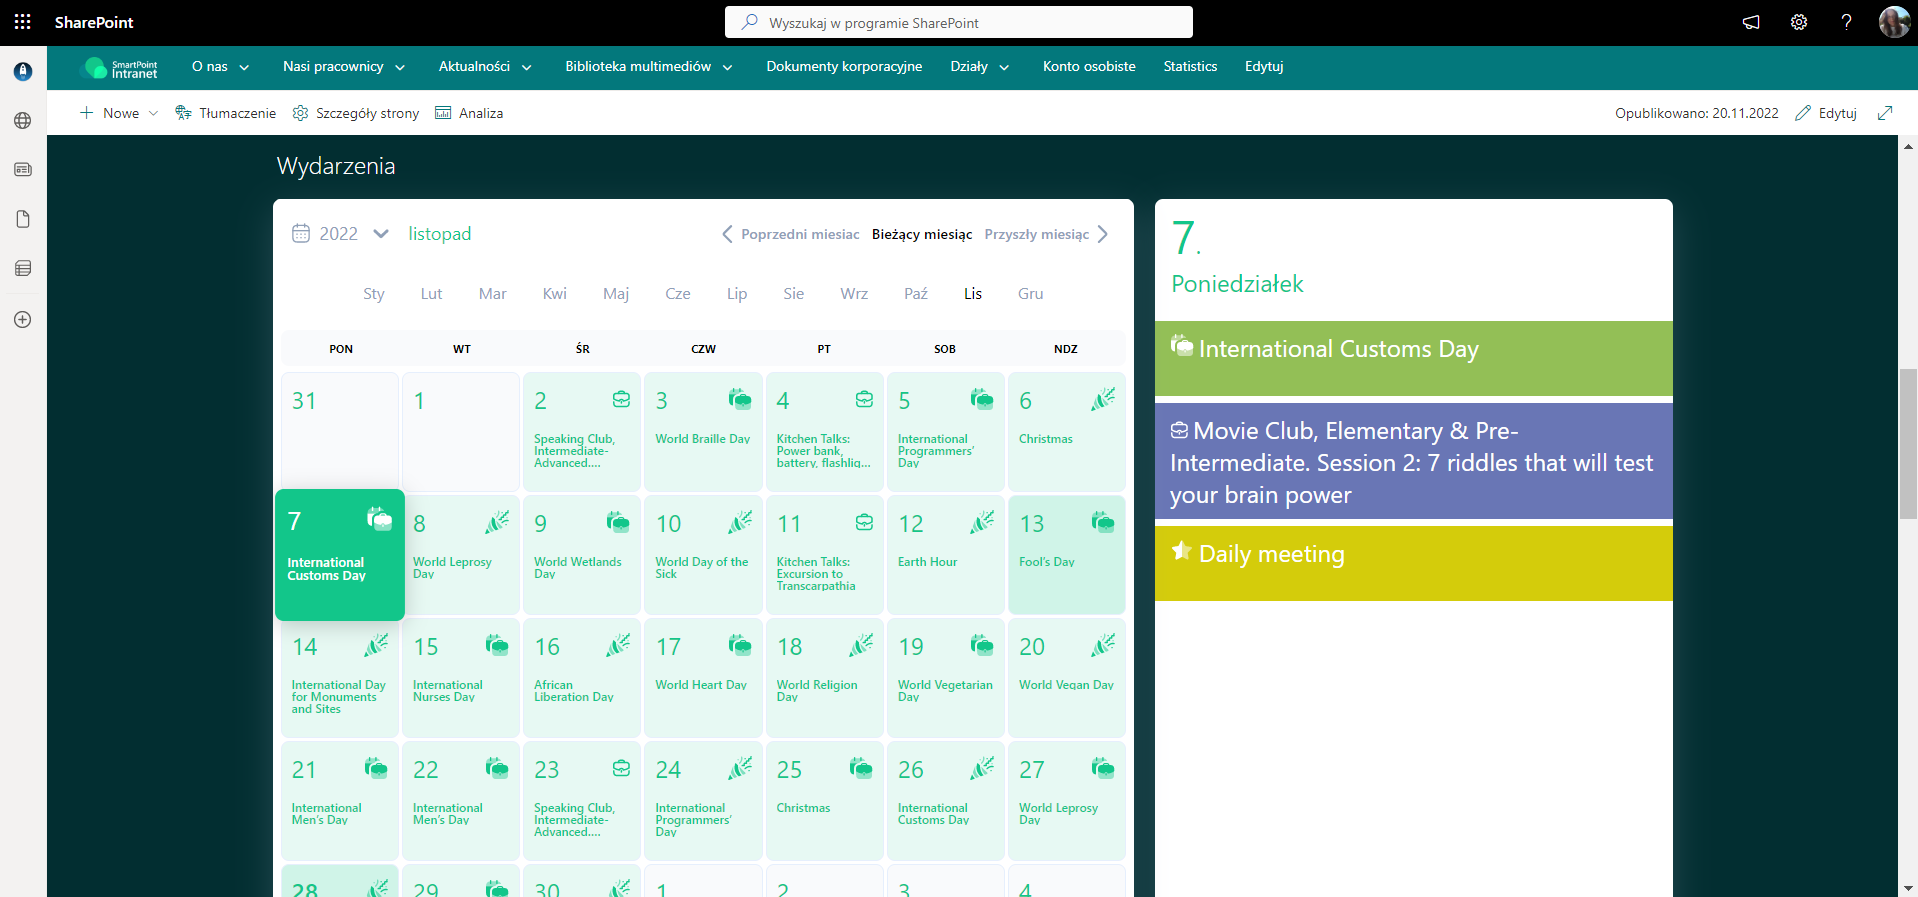
Task: Open the Nowe dropdown
Action: click(x=119, y=113)
